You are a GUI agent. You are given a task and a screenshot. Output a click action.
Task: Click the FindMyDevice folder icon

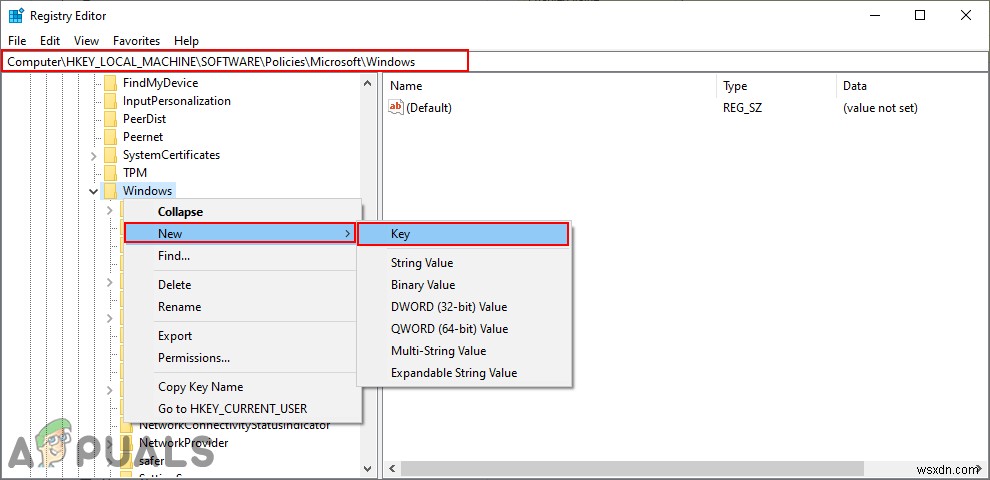110,83
